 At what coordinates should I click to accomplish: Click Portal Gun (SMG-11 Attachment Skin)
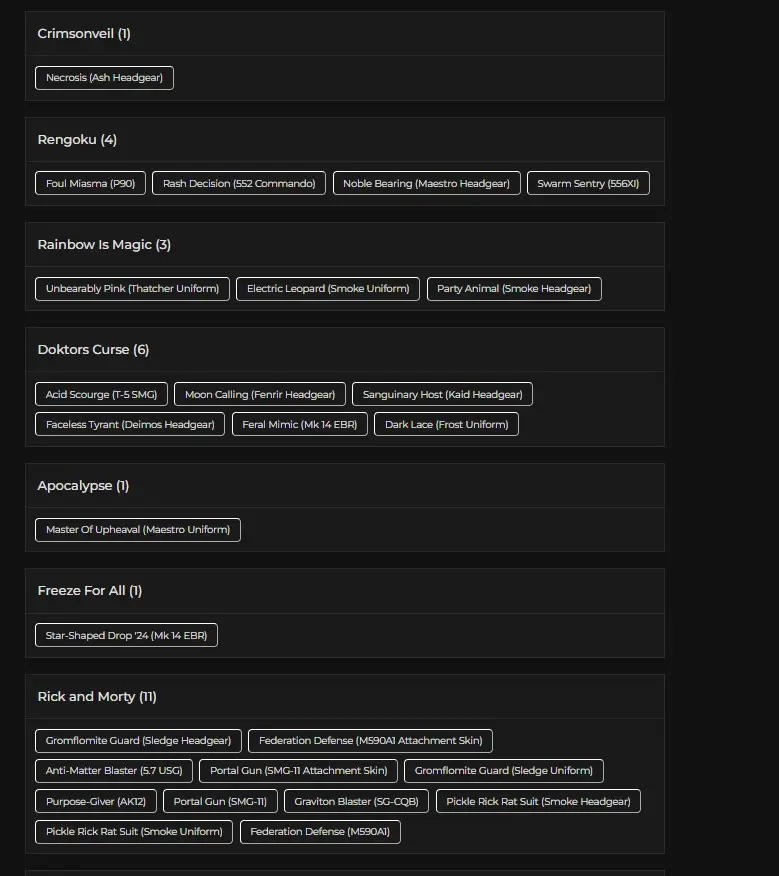(x=298, y=771)
